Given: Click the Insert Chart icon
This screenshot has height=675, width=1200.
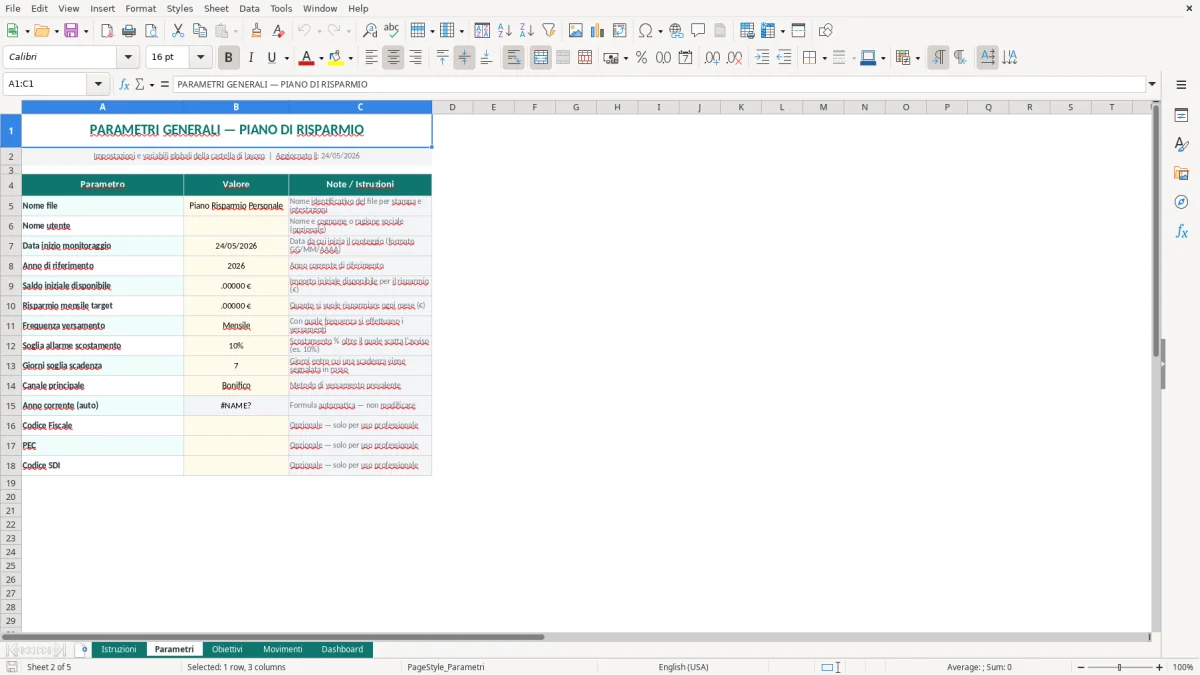Looking at the screenshot, I should (x=598, y=31).
